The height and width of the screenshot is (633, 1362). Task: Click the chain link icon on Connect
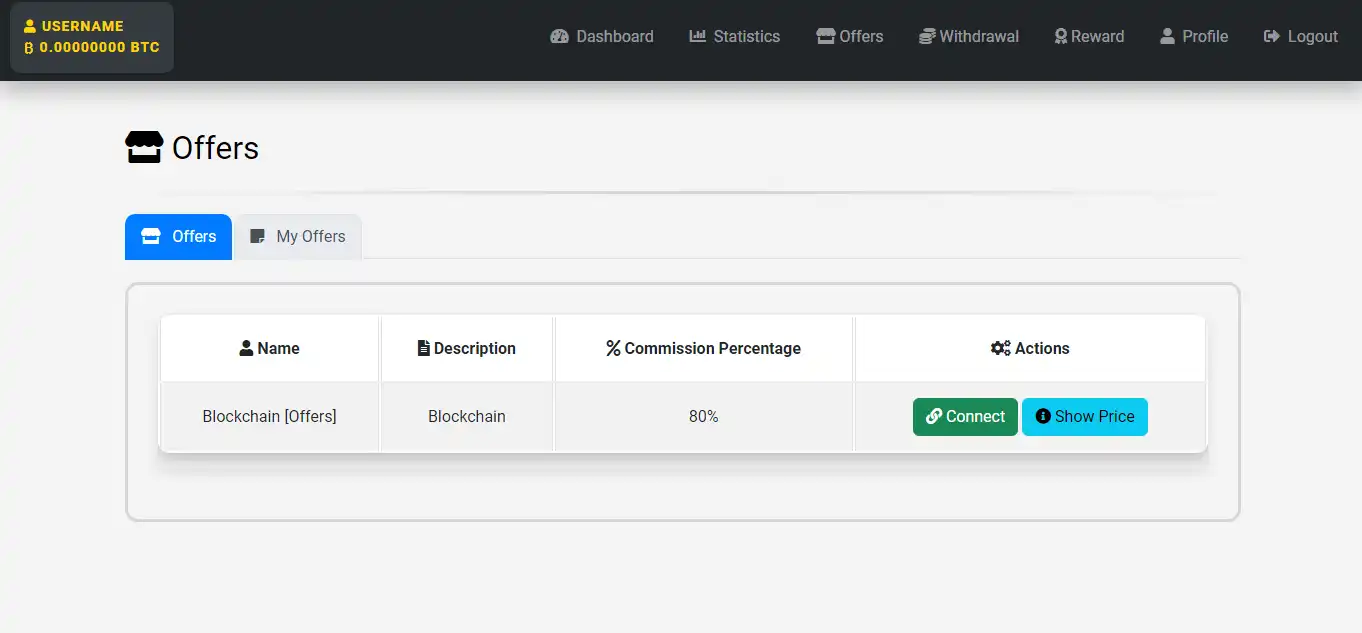[934, 417]
